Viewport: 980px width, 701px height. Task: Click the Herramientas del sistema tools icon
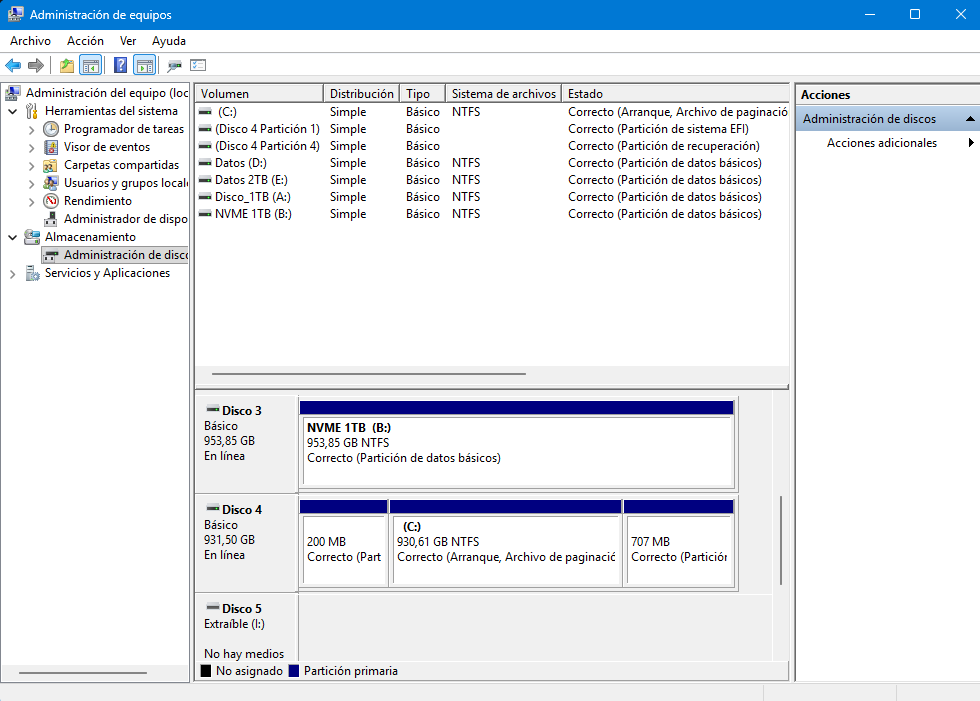(x=32, y=111)
